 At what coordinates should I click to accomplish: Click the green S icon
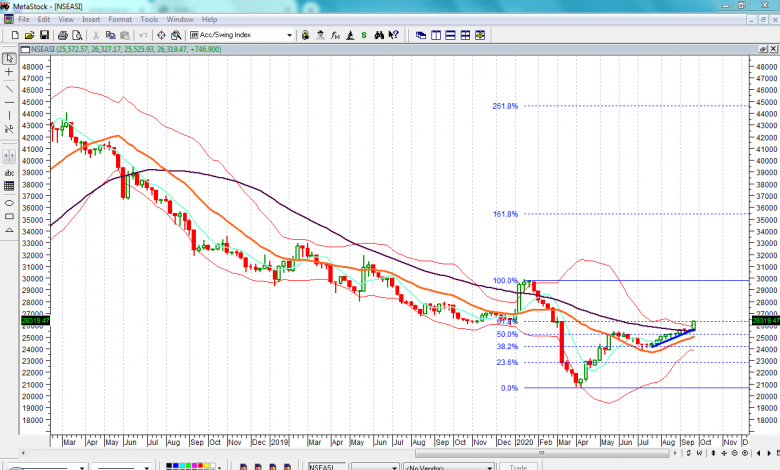(x=364, y=35)
